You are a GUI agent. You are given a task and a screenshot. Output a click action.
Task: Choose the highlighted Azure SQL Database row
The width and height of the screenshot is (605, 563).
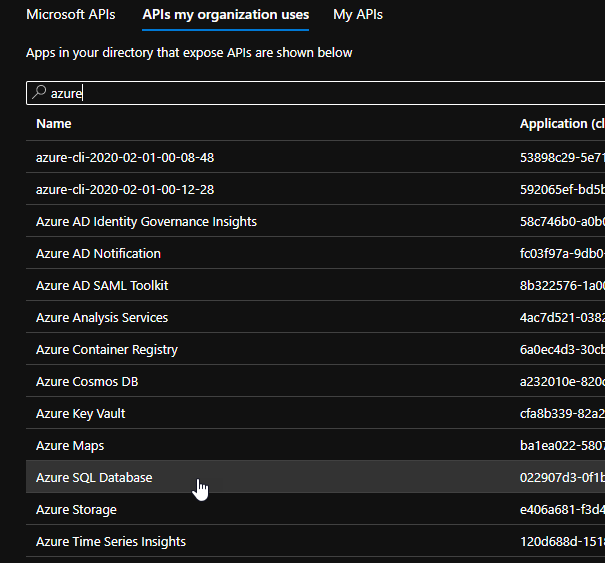coord(316,477)
